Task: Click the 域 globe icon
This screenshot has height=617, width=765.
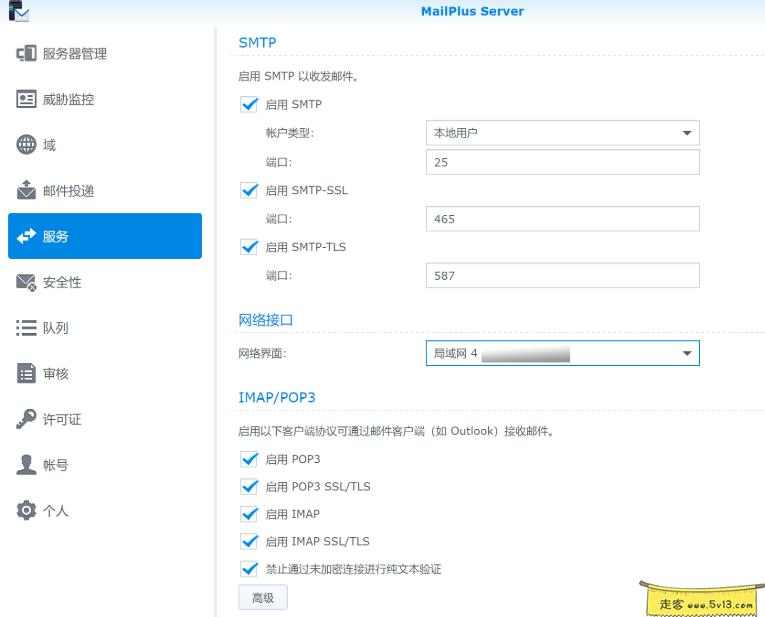Action: (27, 145)
